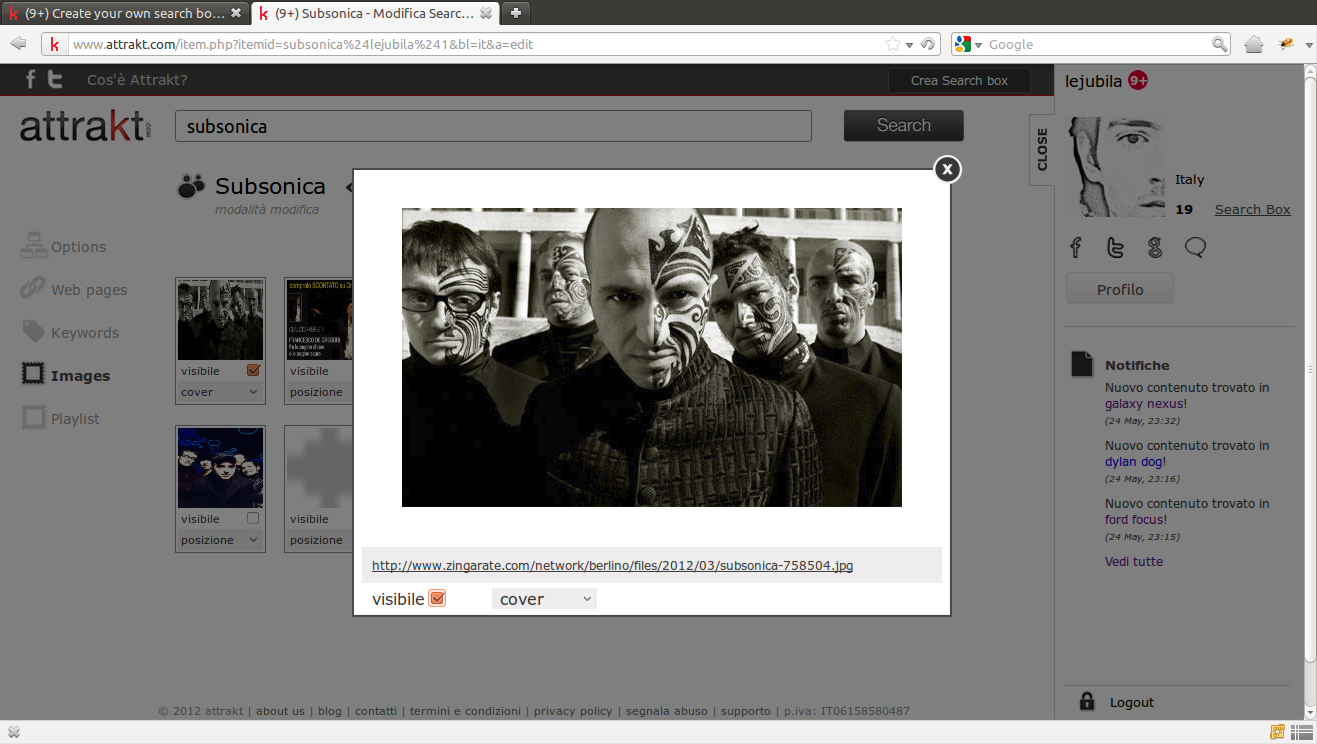Click the lejubila profile avatar

pos(1117,167)
